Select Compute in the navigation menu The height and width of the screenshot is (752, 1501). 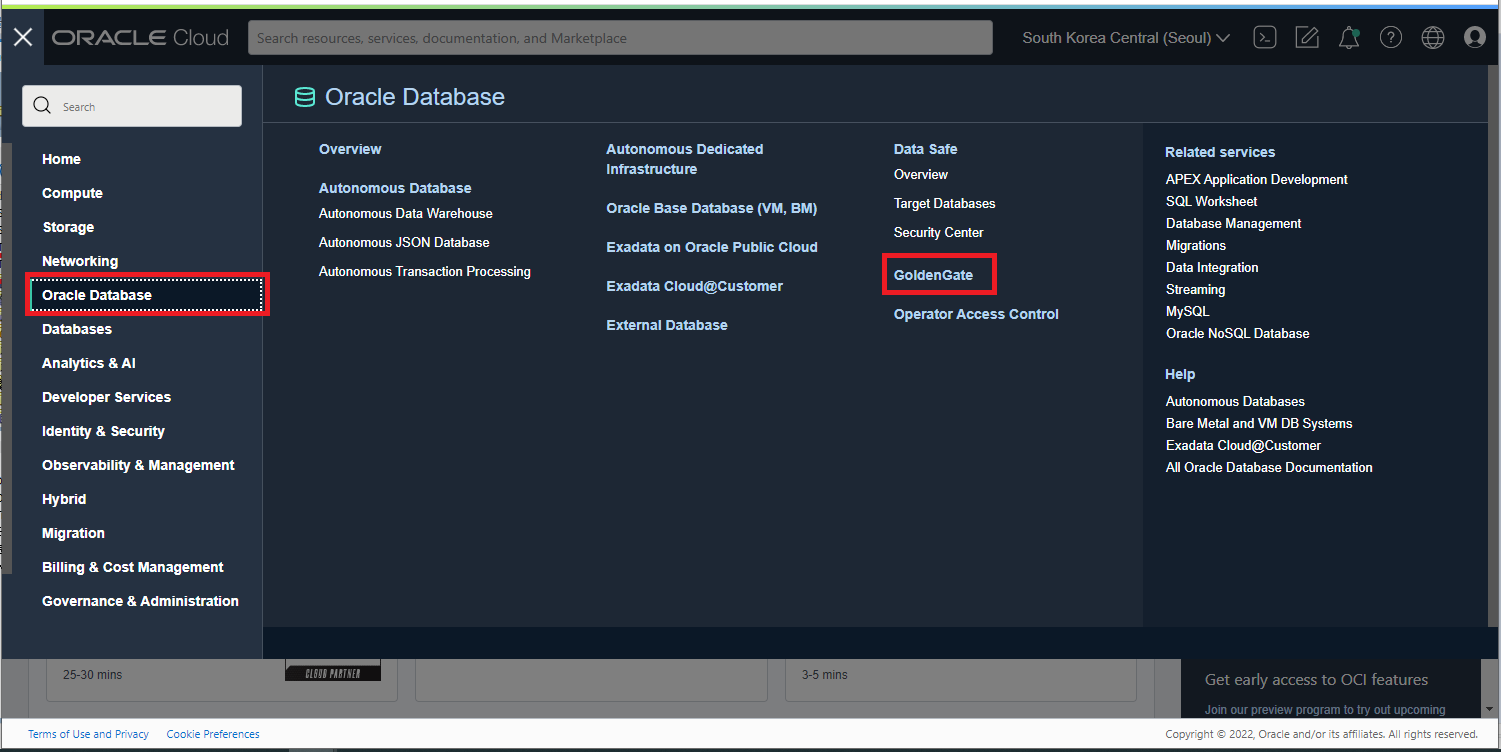(x=72, y=193)
